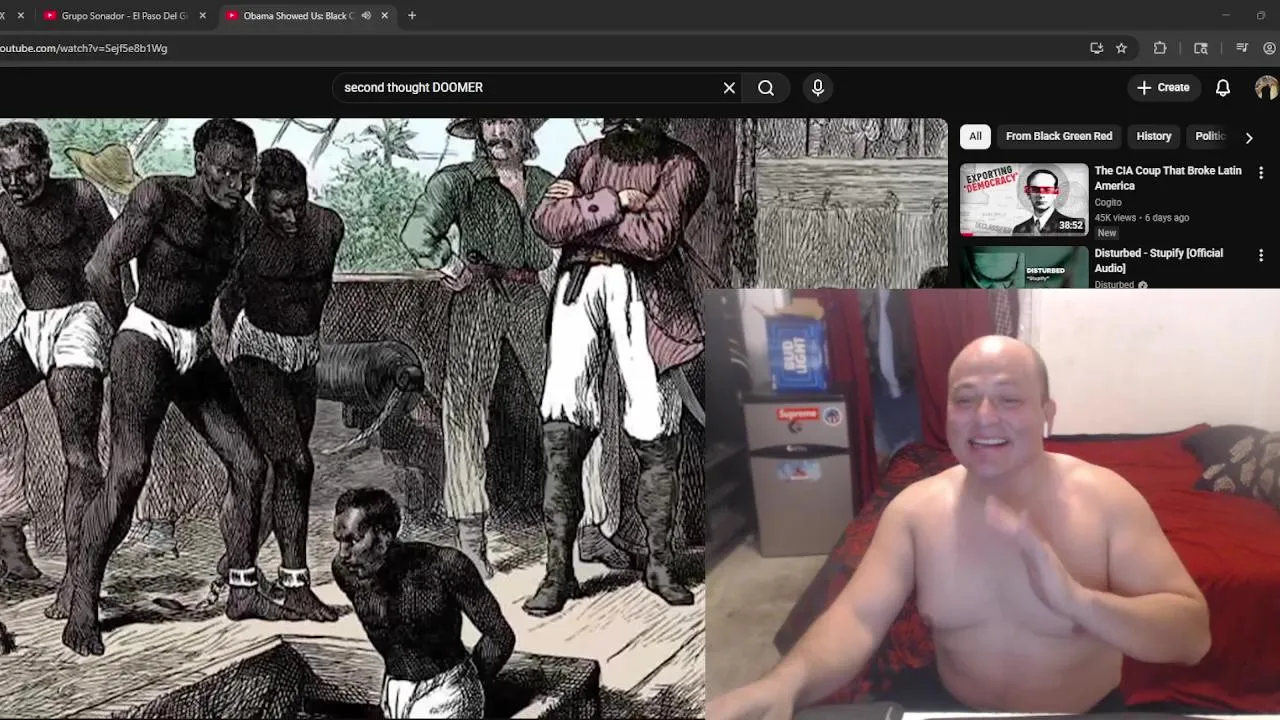1280x720 pixels.
Task: Open options menu for Disturbed Stupify video
Action: click(1261, 256)
